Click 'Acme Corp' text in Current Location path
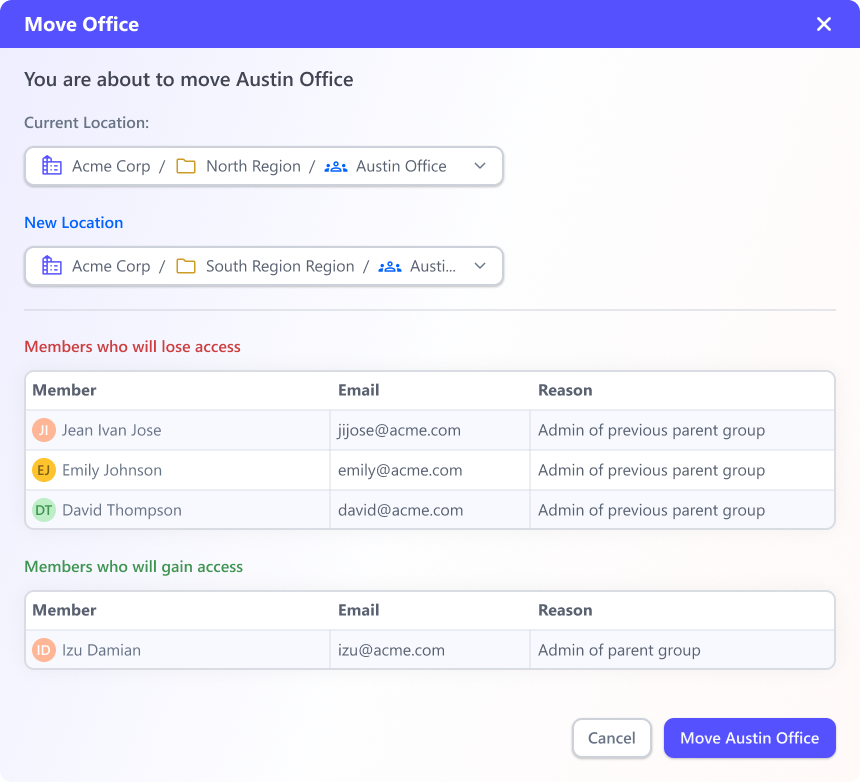This screenshot has height=782, width=860. click(111, 166)
